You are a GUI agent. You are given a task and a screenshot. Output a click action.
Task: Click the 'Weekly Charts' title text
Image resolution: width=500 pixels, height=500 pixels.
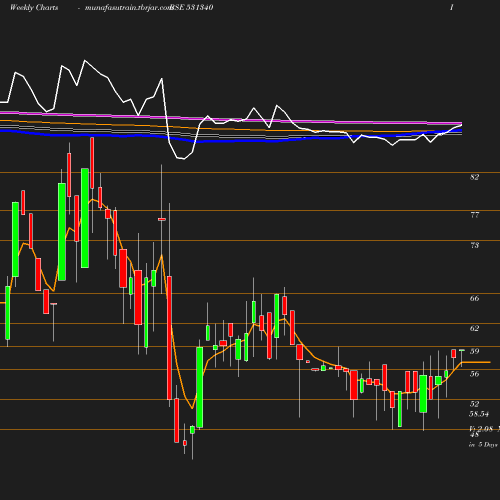pos(34,8)
